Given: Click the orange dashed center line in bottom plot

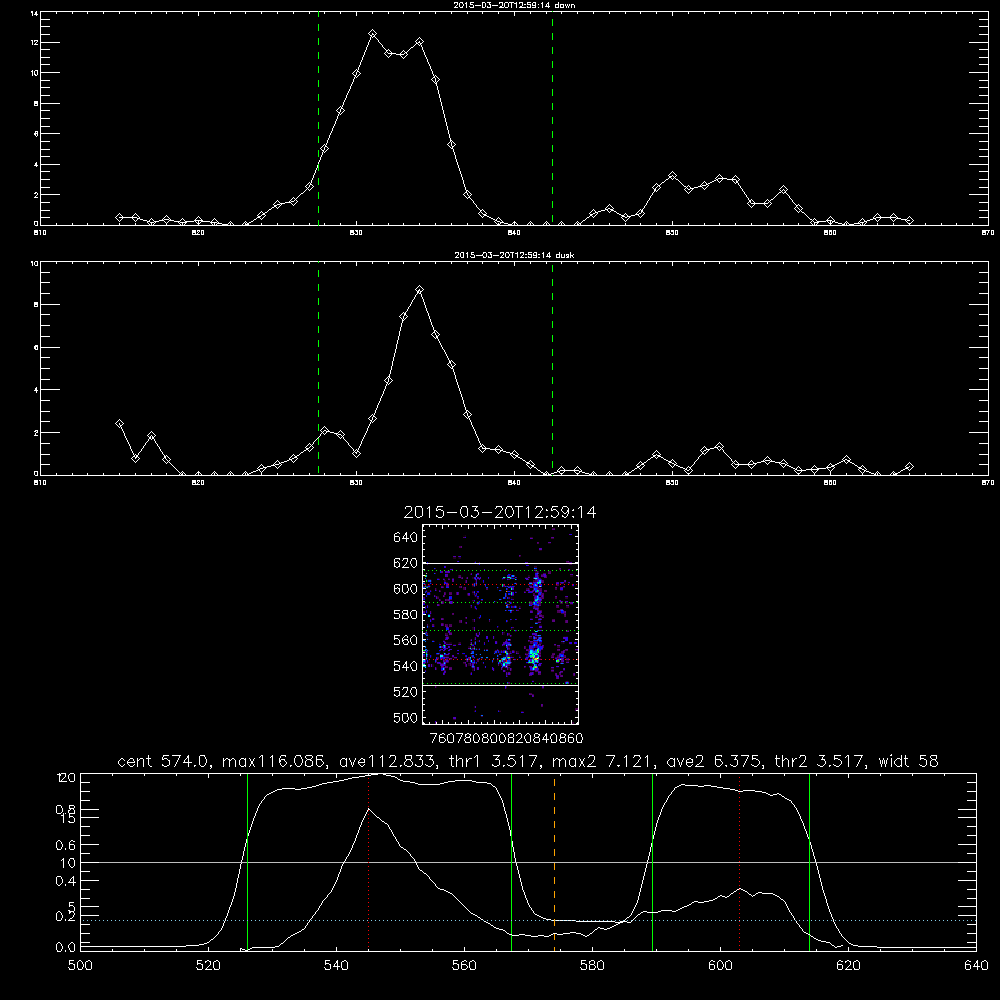Looking at the screenshot, I should pyautogui.click(x=554, y=862).
